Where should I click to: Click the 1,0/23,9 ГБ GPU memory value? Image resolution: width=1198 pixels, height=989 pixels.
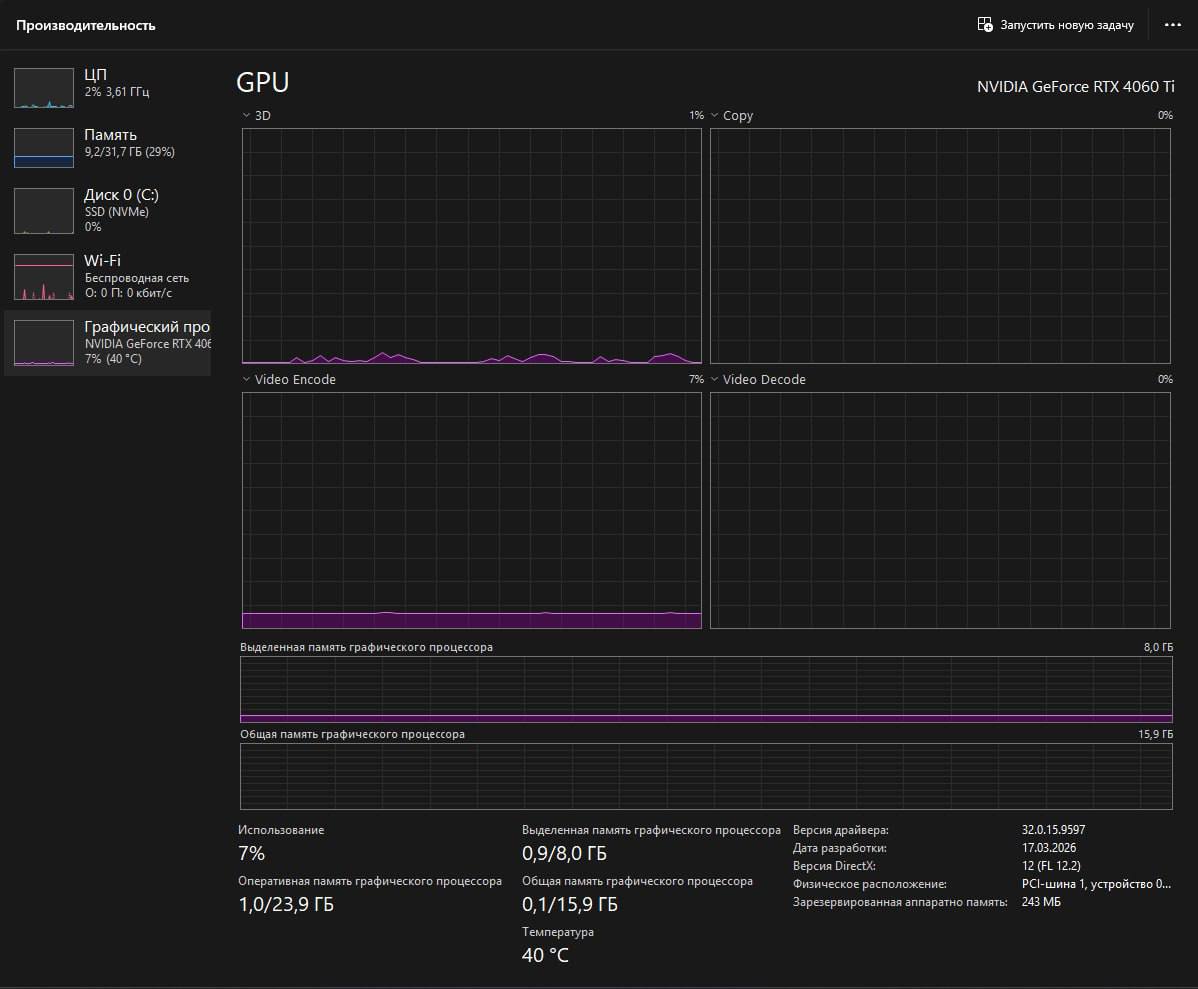point(287,904)
